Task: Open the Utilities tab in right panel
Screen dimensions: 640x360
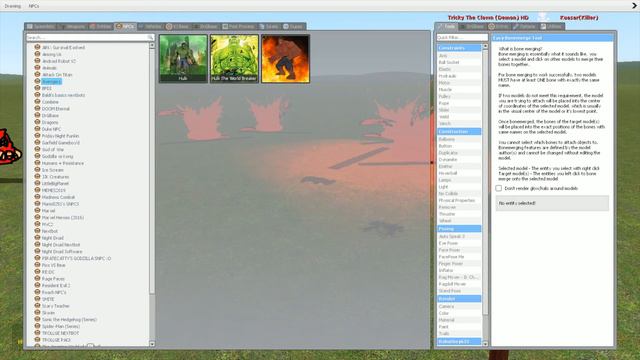Action: [551, 26]
